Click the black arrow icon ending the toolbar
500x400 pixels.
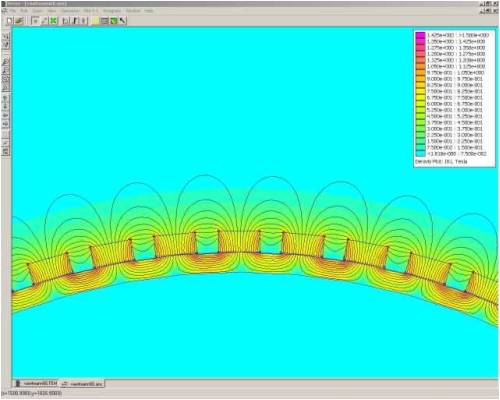(x=123, y=21)
